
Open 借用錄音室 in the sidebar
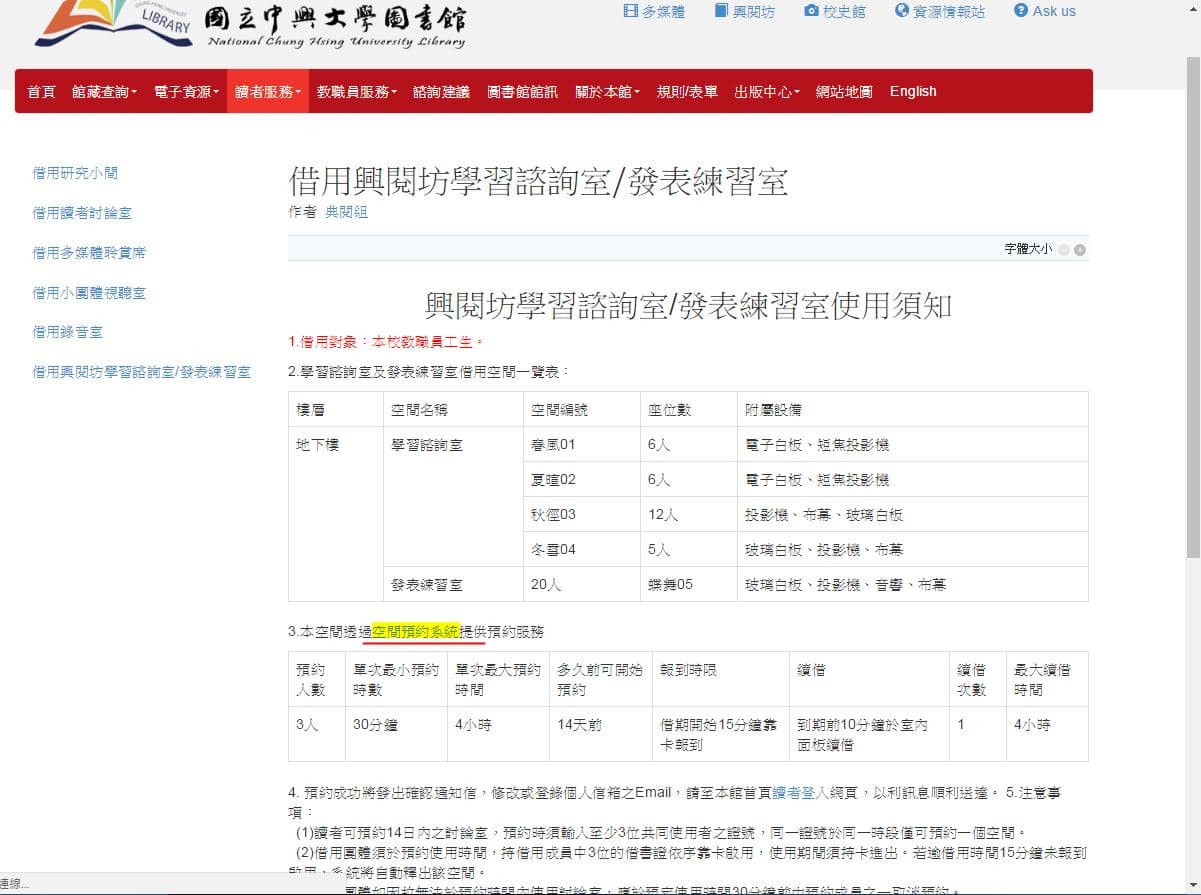(68, 332)
